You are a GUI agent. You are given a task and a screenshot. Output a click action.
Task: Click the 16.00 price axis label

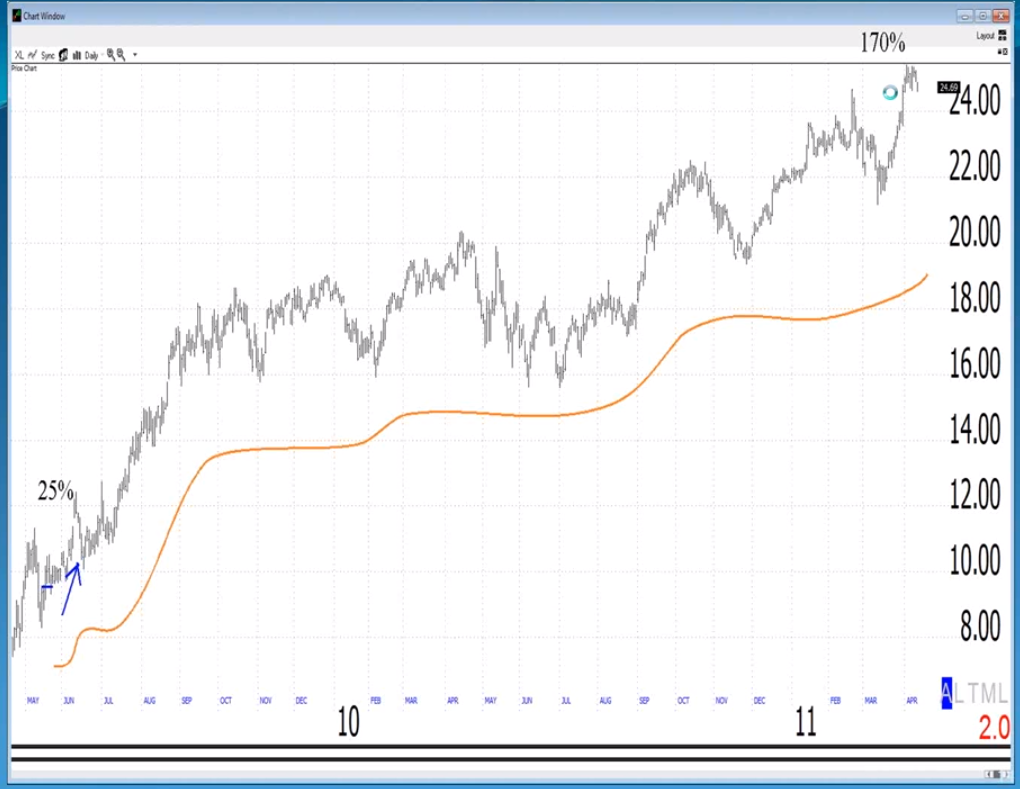click(x=974, y=364)
